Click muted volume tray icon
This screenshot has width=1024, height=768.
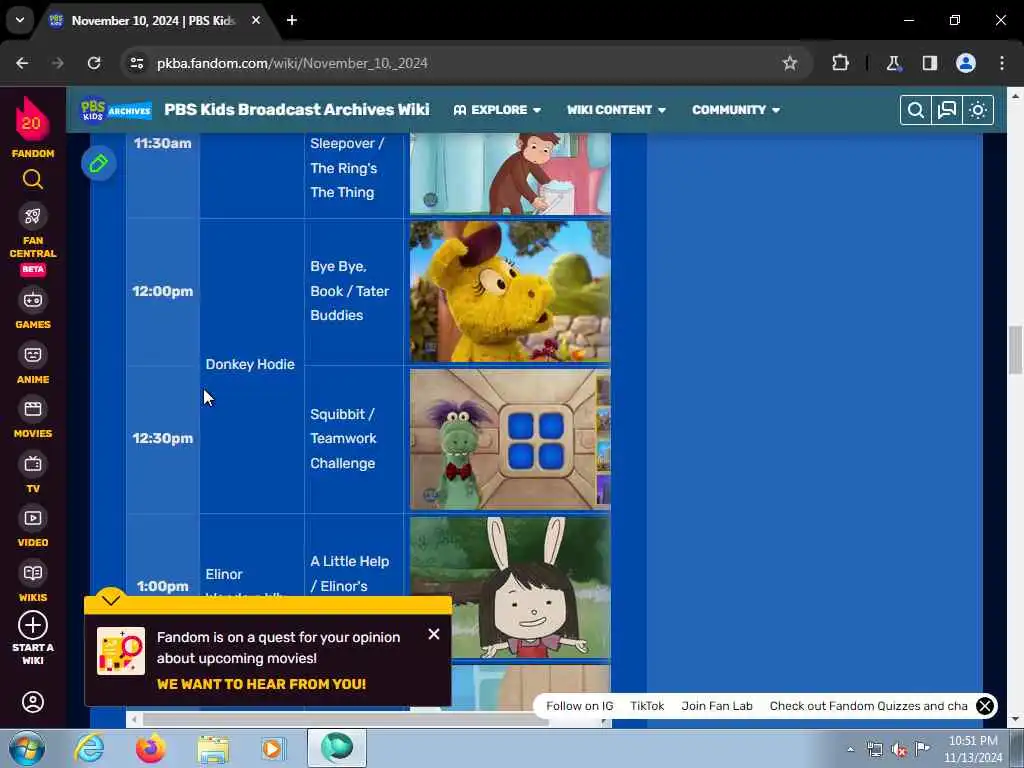[899, 749]
